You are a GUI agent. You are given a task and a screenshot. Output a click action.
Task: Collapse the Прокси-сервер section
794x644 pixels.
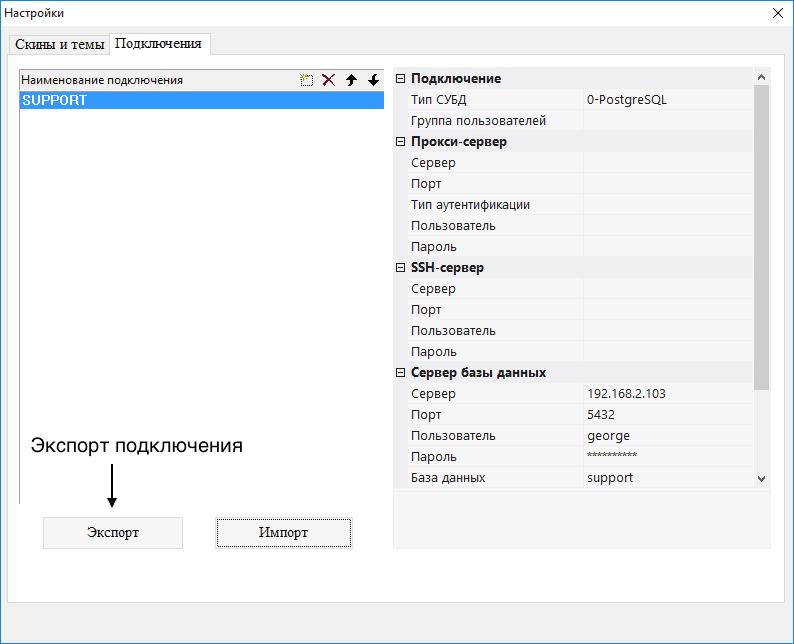click(x=401, y=142)
